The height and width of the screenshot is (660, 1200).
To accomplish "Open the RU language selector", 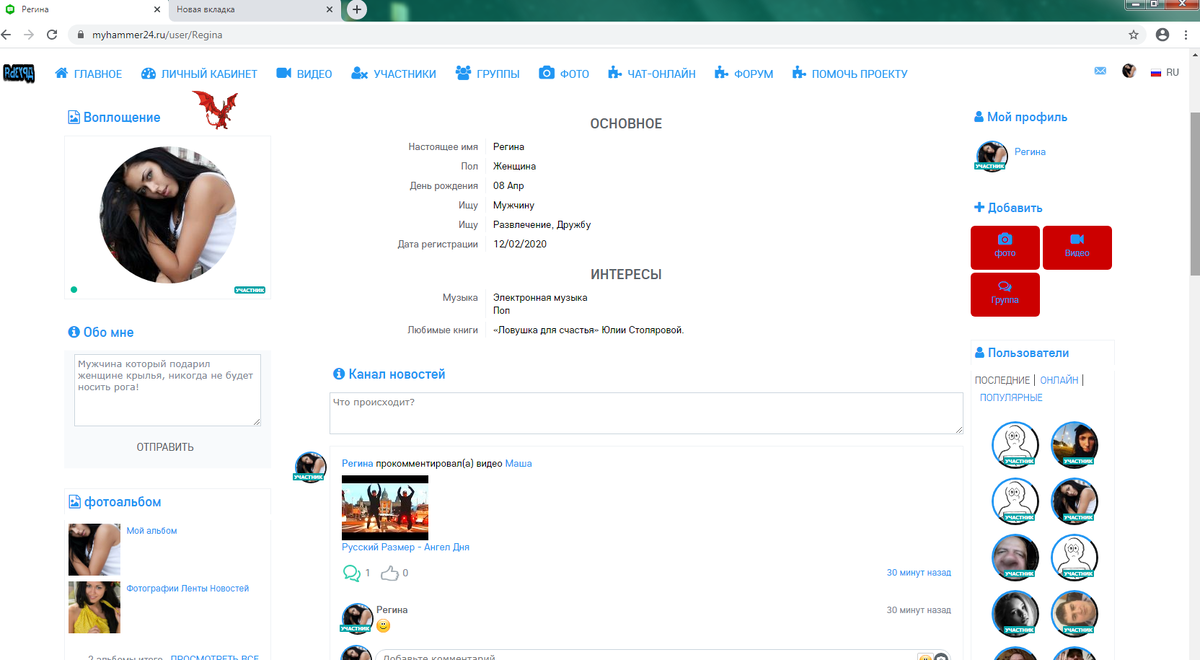I will pyautogui.click(x=1164, y=72).
